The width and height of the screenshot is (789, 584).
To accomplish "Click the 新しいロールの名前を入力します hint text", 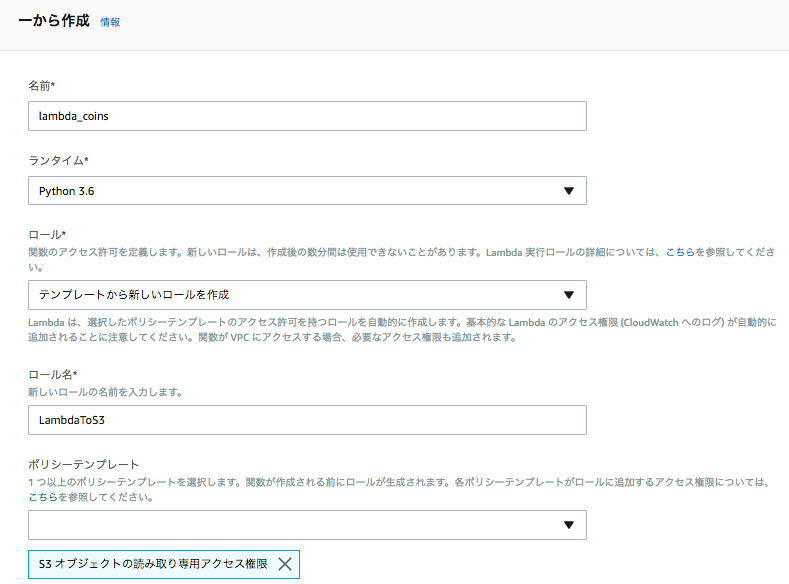I will 105,392.
